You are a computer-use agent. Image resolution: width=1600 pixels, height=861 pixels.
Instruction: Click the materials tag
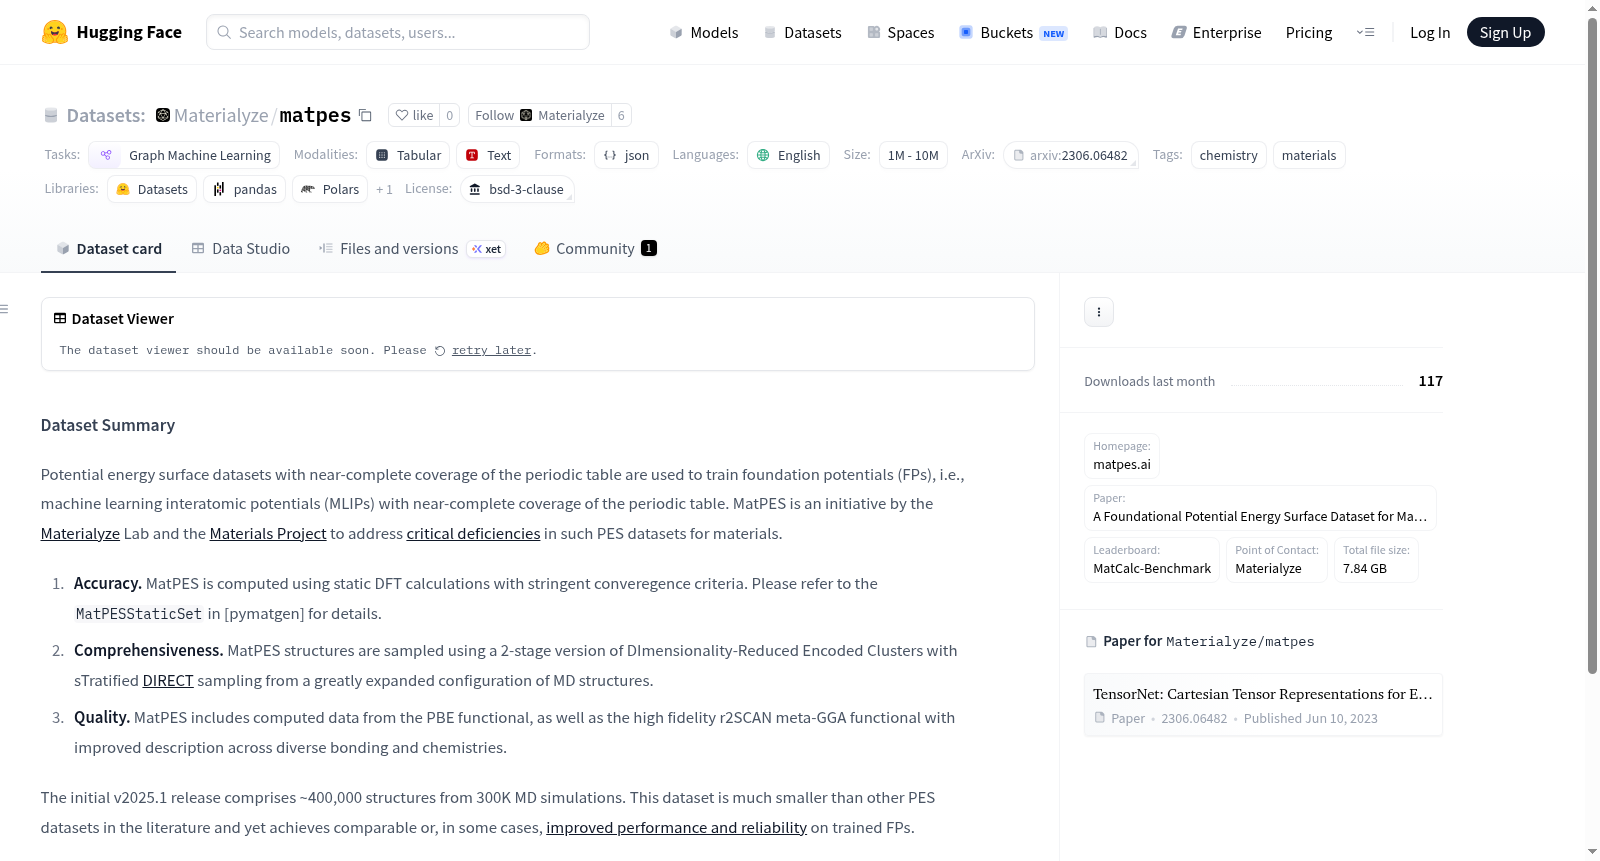[x=1309, y=155]
